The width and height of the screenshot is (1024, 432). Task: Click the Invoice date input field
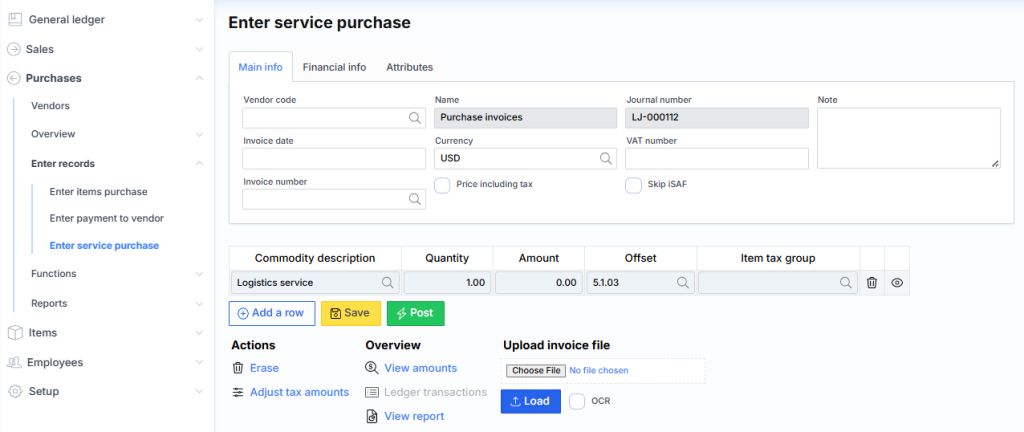tap(334, 158)
